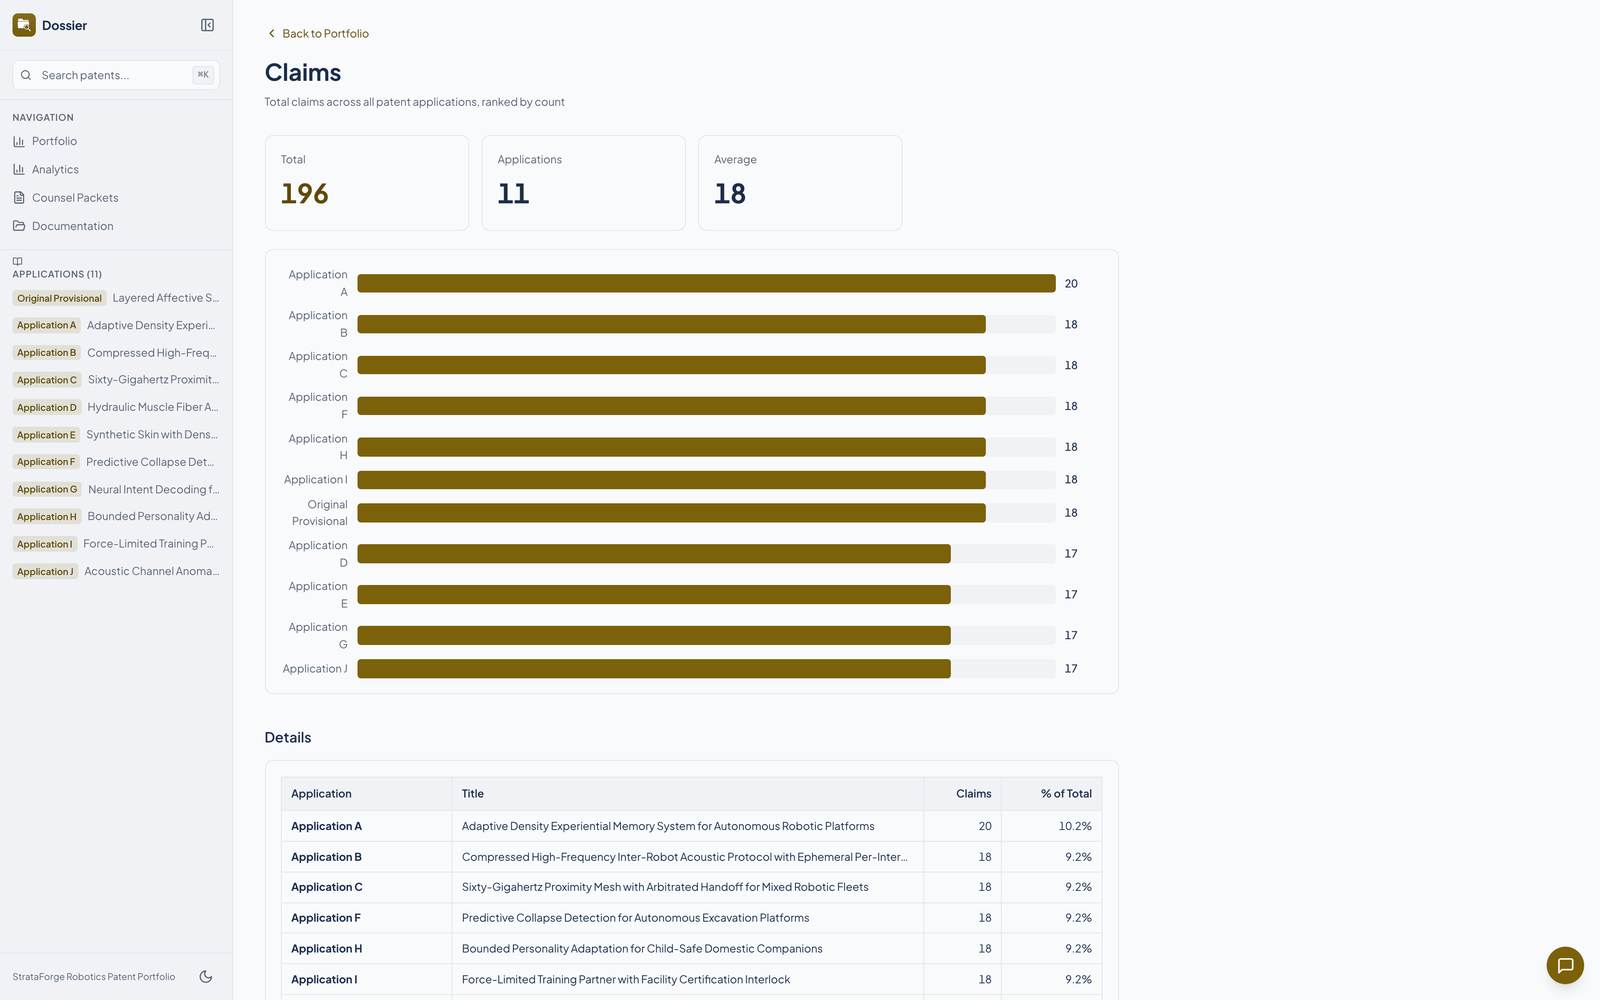Click Application J bar in chart
Image resolution: width=1600 pixels, height=1000 pixels.
(654, 668)
